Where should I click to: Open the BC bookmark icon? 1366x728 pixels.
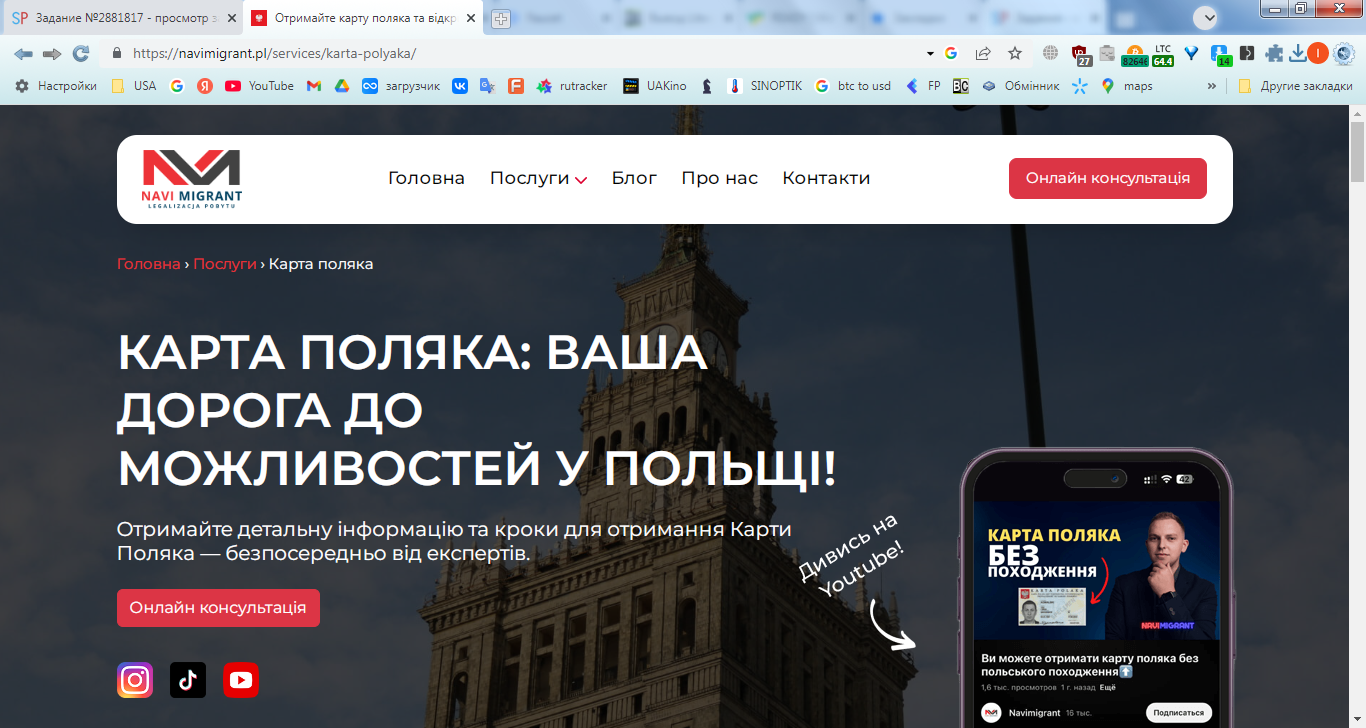(960, 86)
